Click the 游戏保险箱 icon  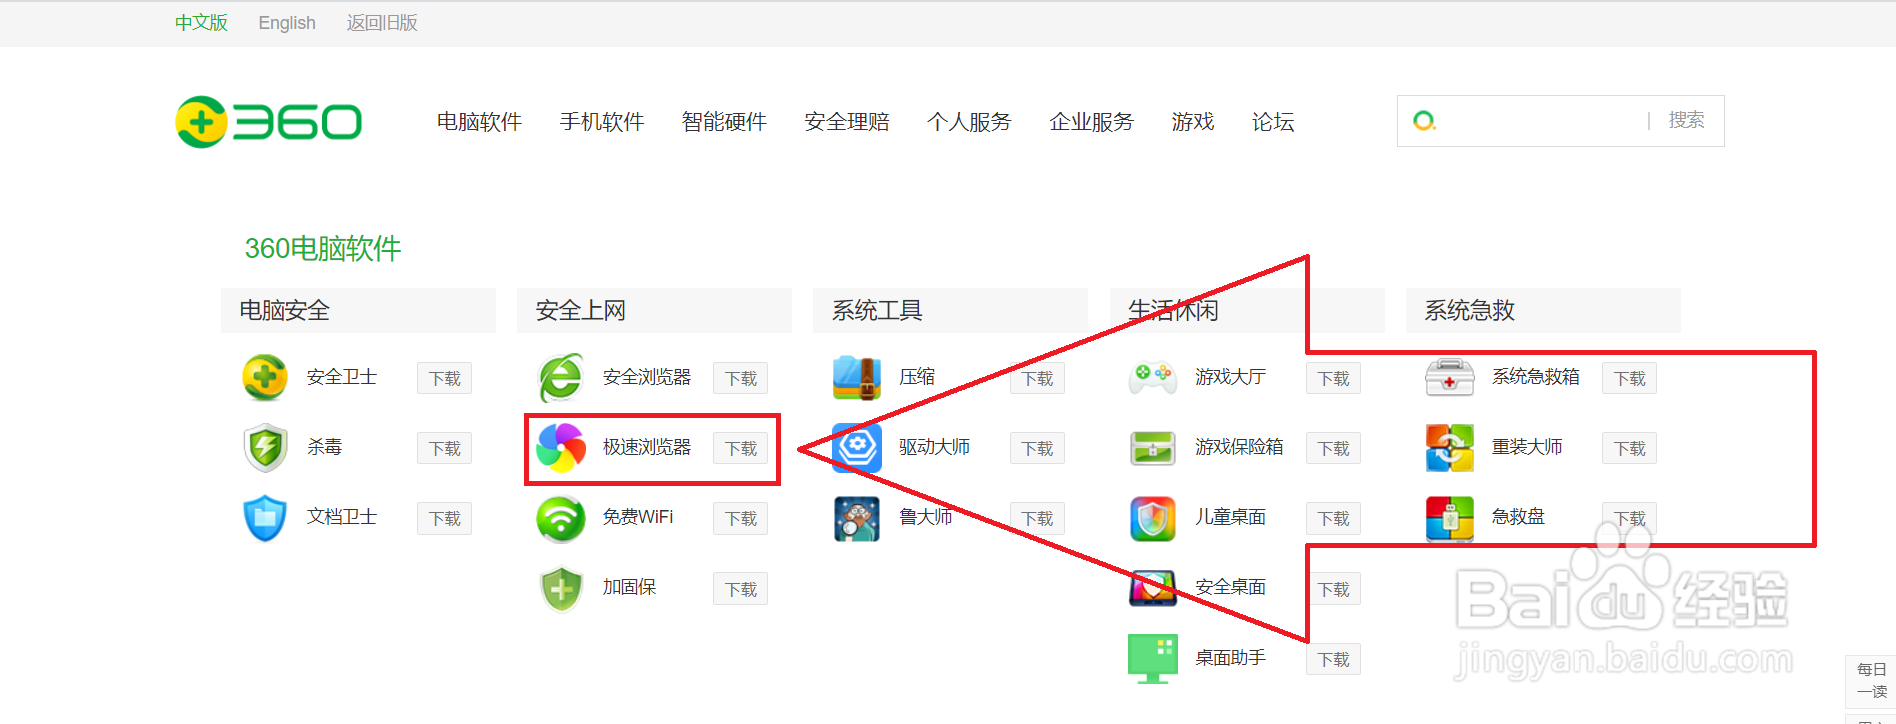1153,448
